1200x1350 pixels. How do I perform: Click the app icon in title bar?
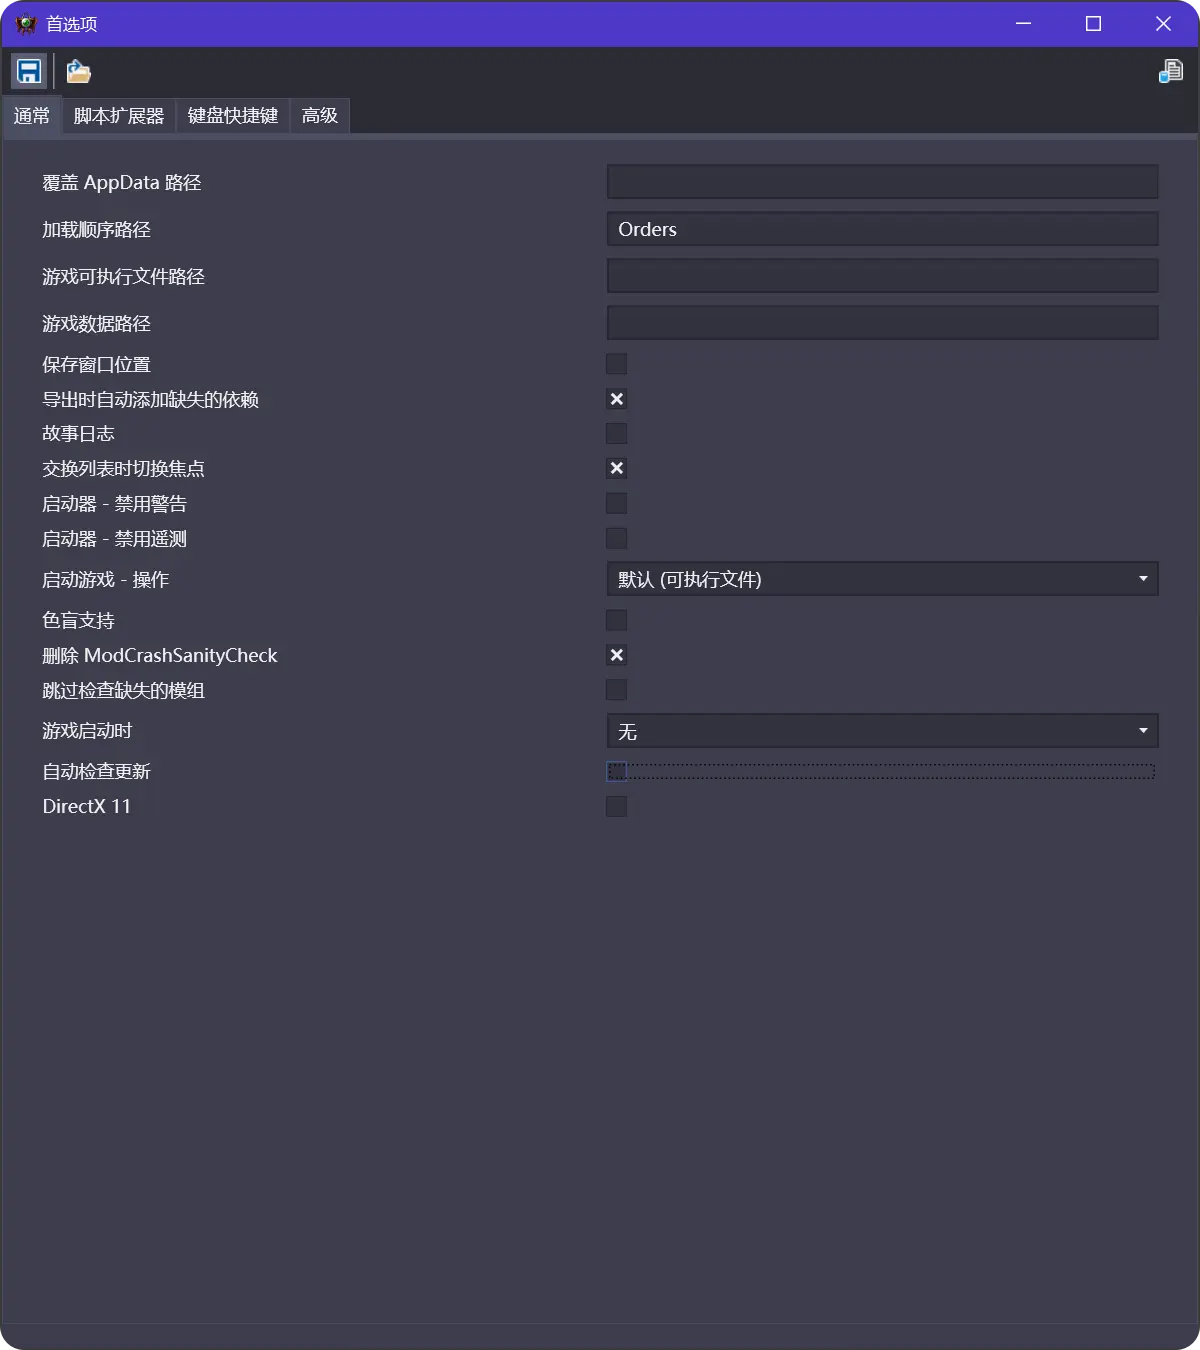26,24
